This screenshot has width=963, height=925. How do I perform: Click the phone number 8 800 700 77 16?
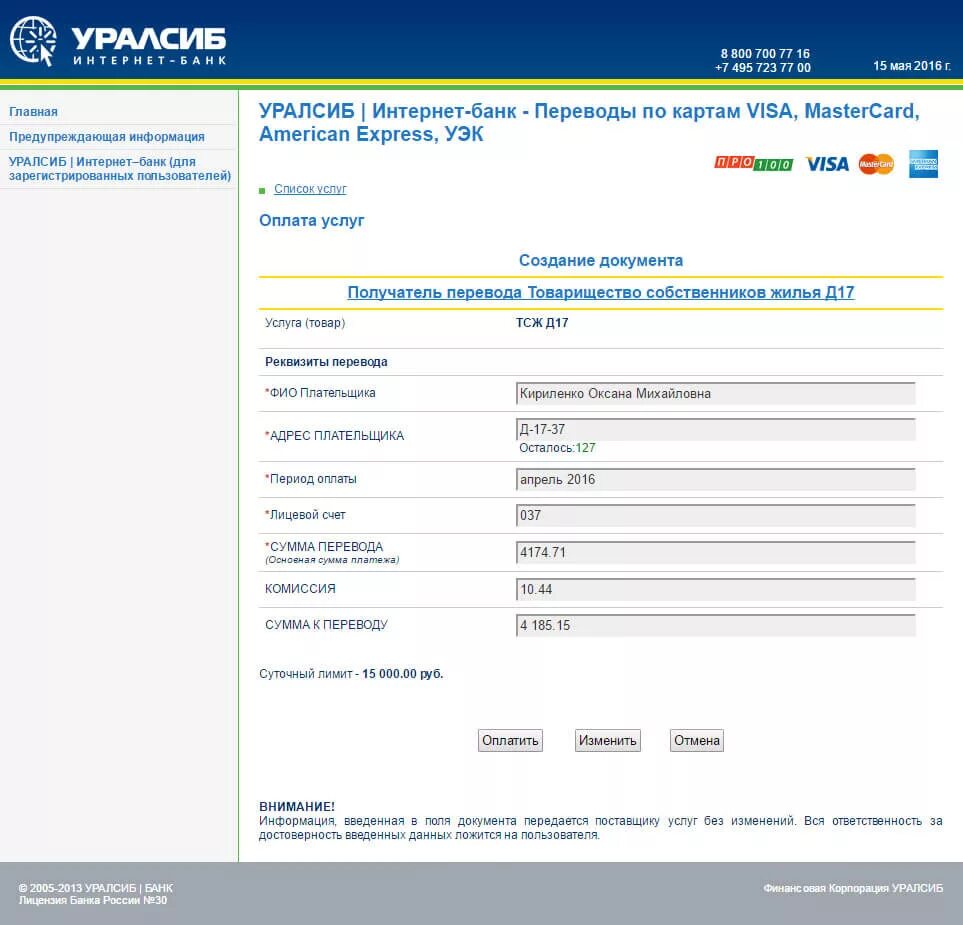click(765, 53)
